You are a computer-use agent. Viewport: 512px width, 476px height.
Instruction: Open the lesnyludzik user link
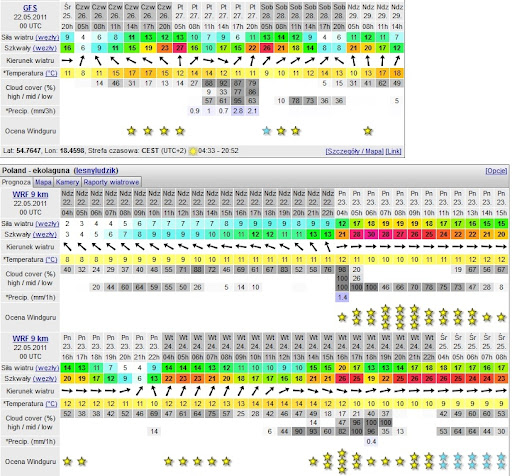[96, 171]
